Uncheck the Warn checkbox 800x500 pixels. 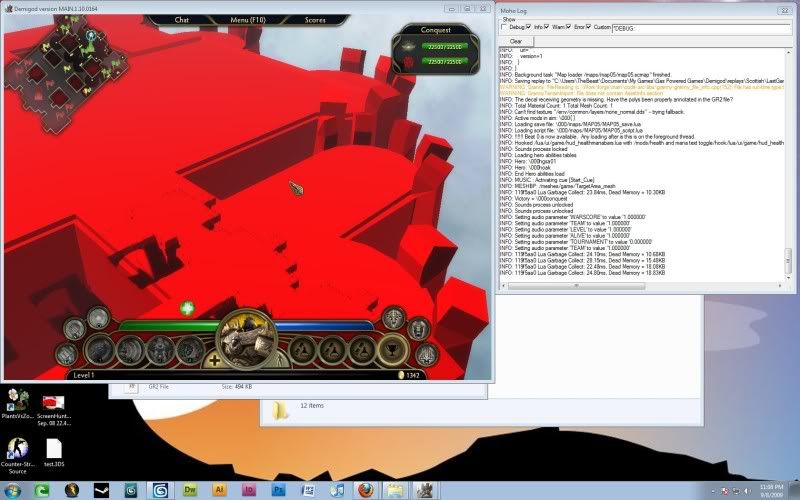546,27
